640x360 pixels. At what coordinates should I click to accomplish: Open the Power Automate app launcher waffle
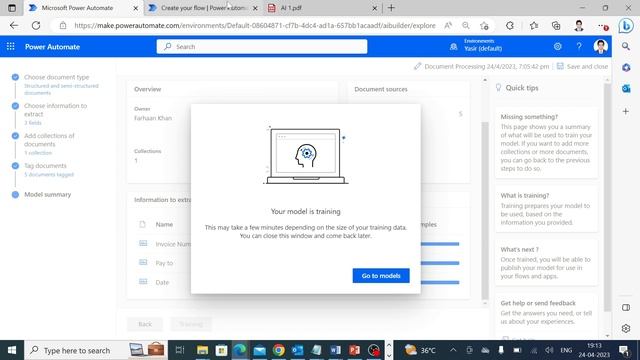(x=11, y=47)
